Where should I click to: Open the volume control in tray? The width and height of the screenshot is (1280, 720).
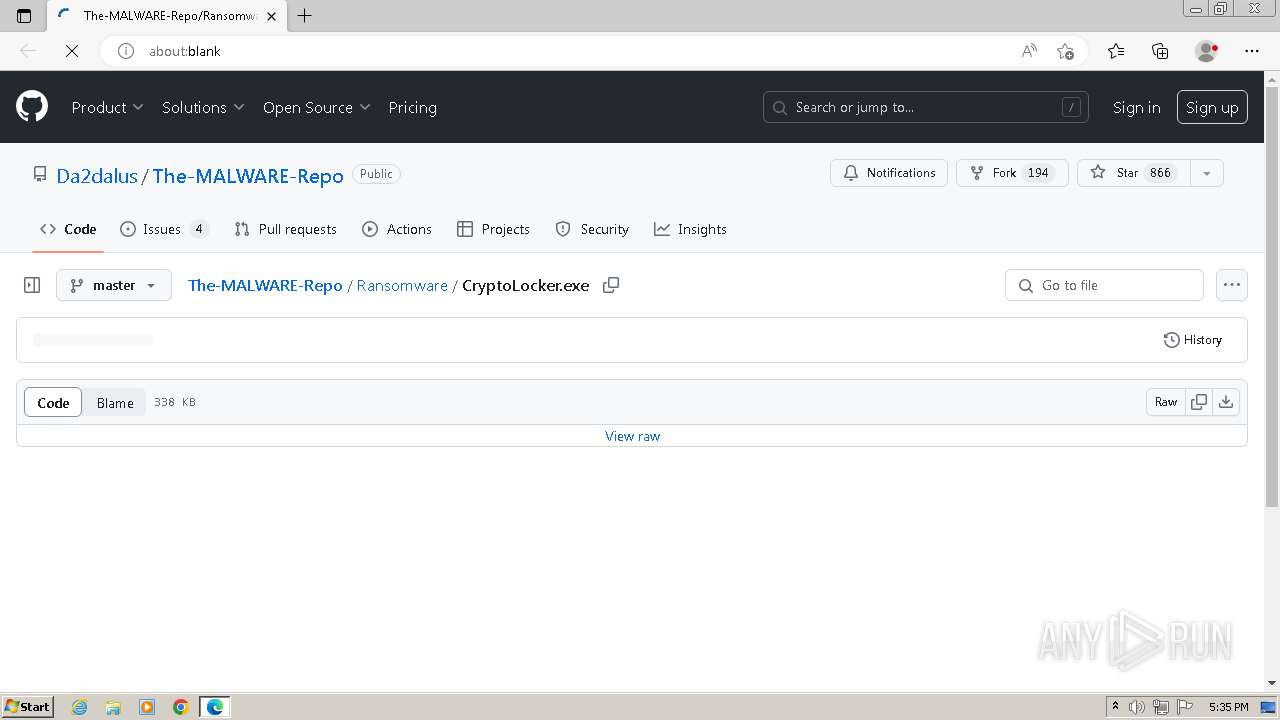[x=1137, y=707]
